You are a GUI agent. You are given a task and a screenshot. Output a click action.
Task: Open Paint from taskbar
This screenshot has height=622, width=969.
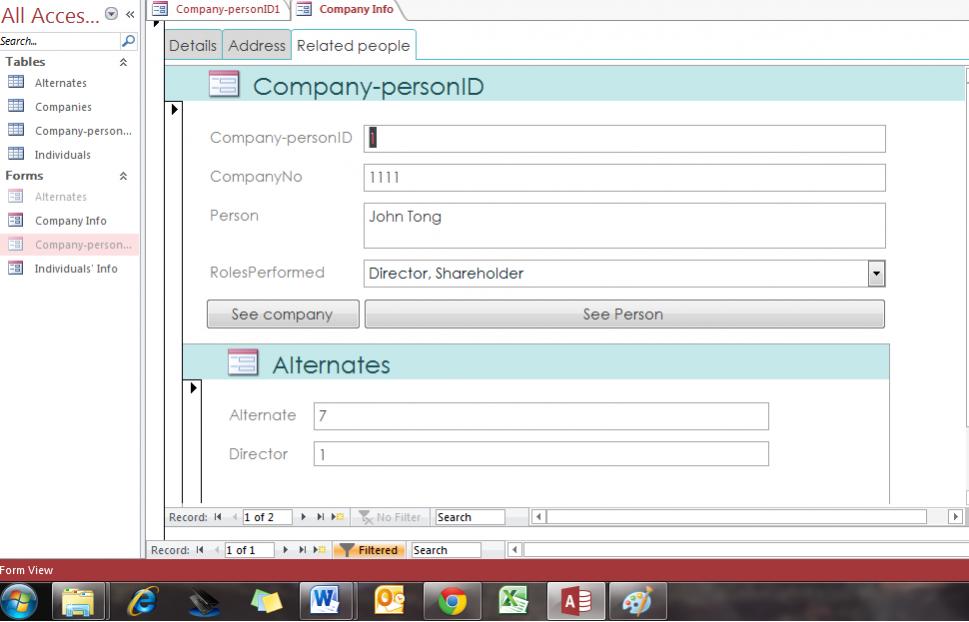(637, 602)
